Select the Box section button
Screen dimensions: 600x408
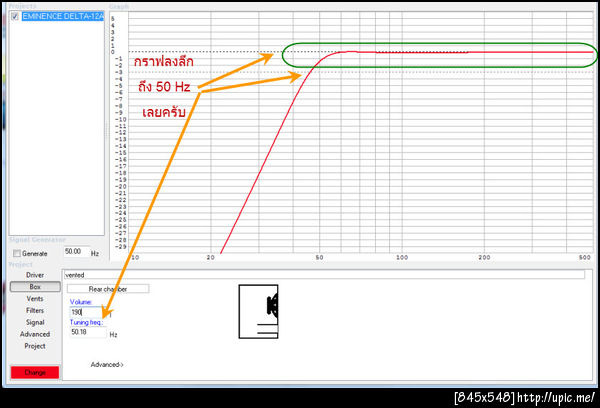[35, 287]
